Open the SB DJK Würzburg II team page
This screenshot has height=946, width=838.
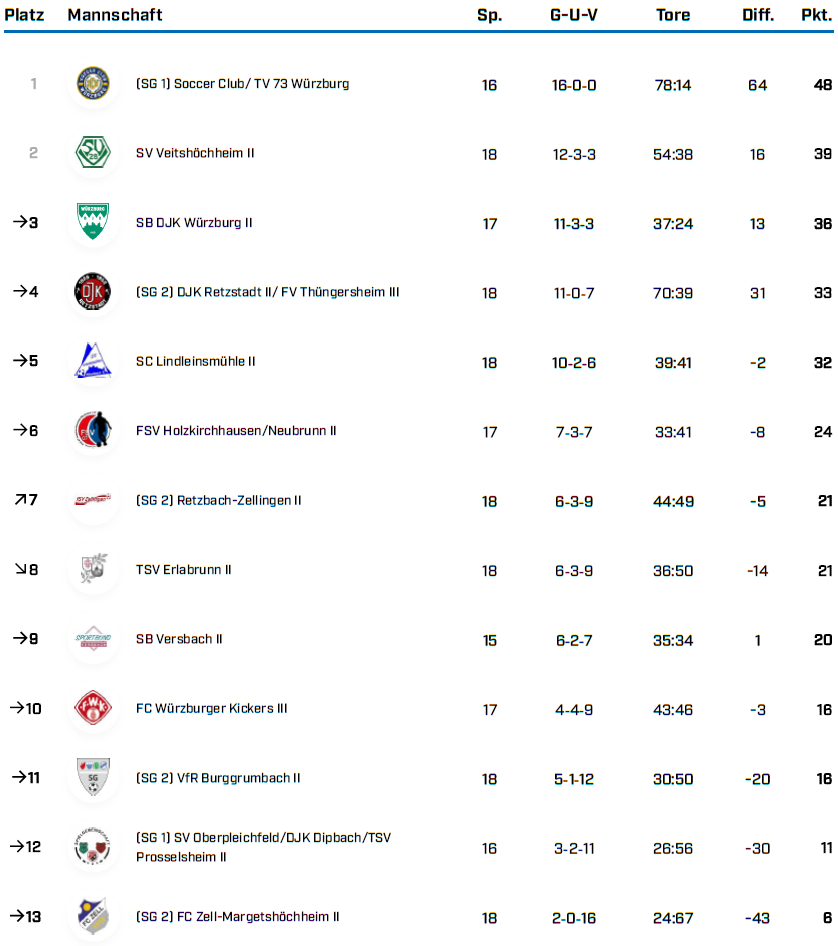pos(194,223)
